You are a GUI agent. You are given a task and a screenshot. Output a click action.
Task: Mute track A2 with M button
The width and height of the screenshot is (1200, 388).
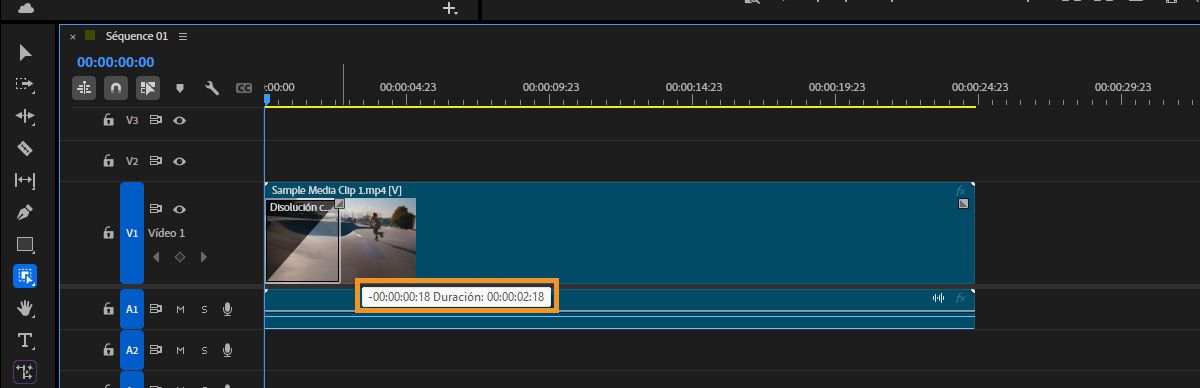pyautogui.click(x=181, y=350)
